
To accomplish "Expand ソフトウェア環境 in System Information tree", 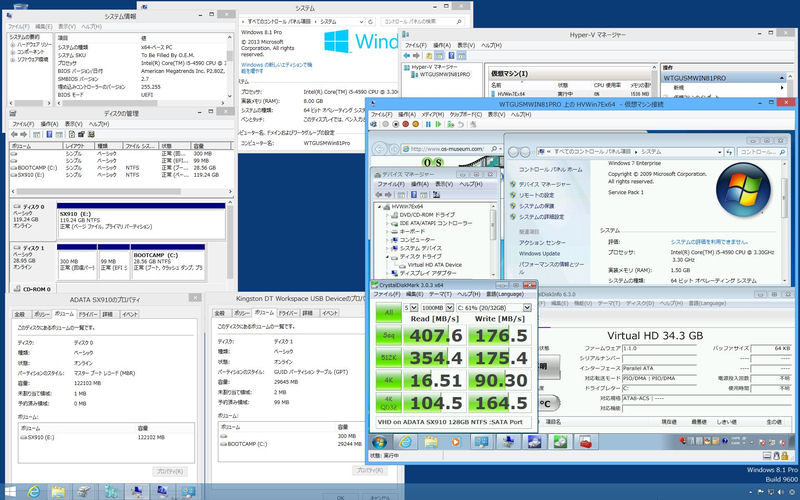I will coord(13,59).
